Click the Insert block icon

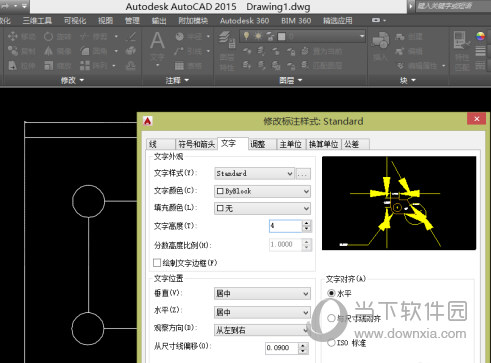[x=380, y=40]
